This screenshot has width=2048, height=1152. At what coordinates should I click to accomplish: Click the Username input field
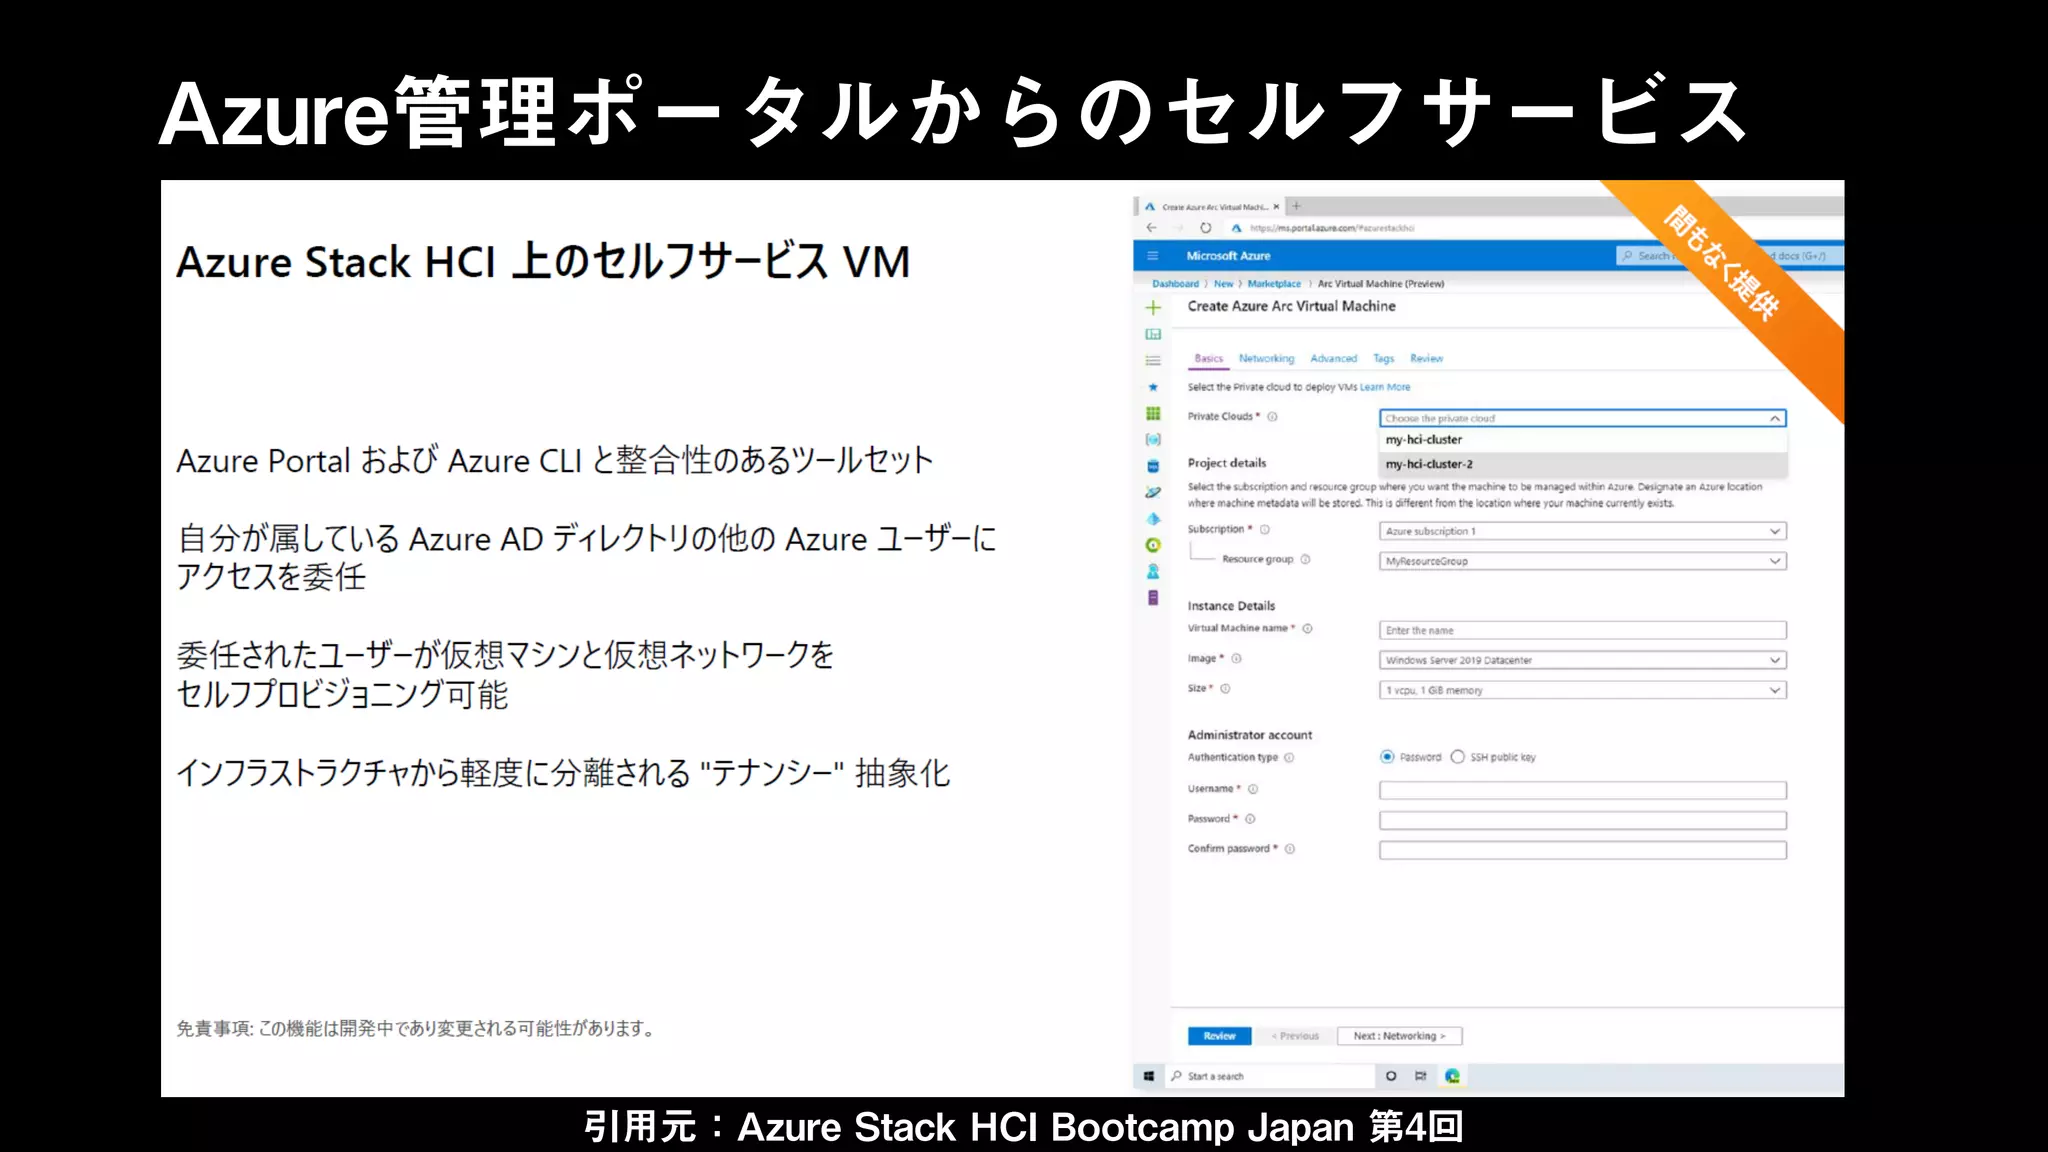(1583, 790)
